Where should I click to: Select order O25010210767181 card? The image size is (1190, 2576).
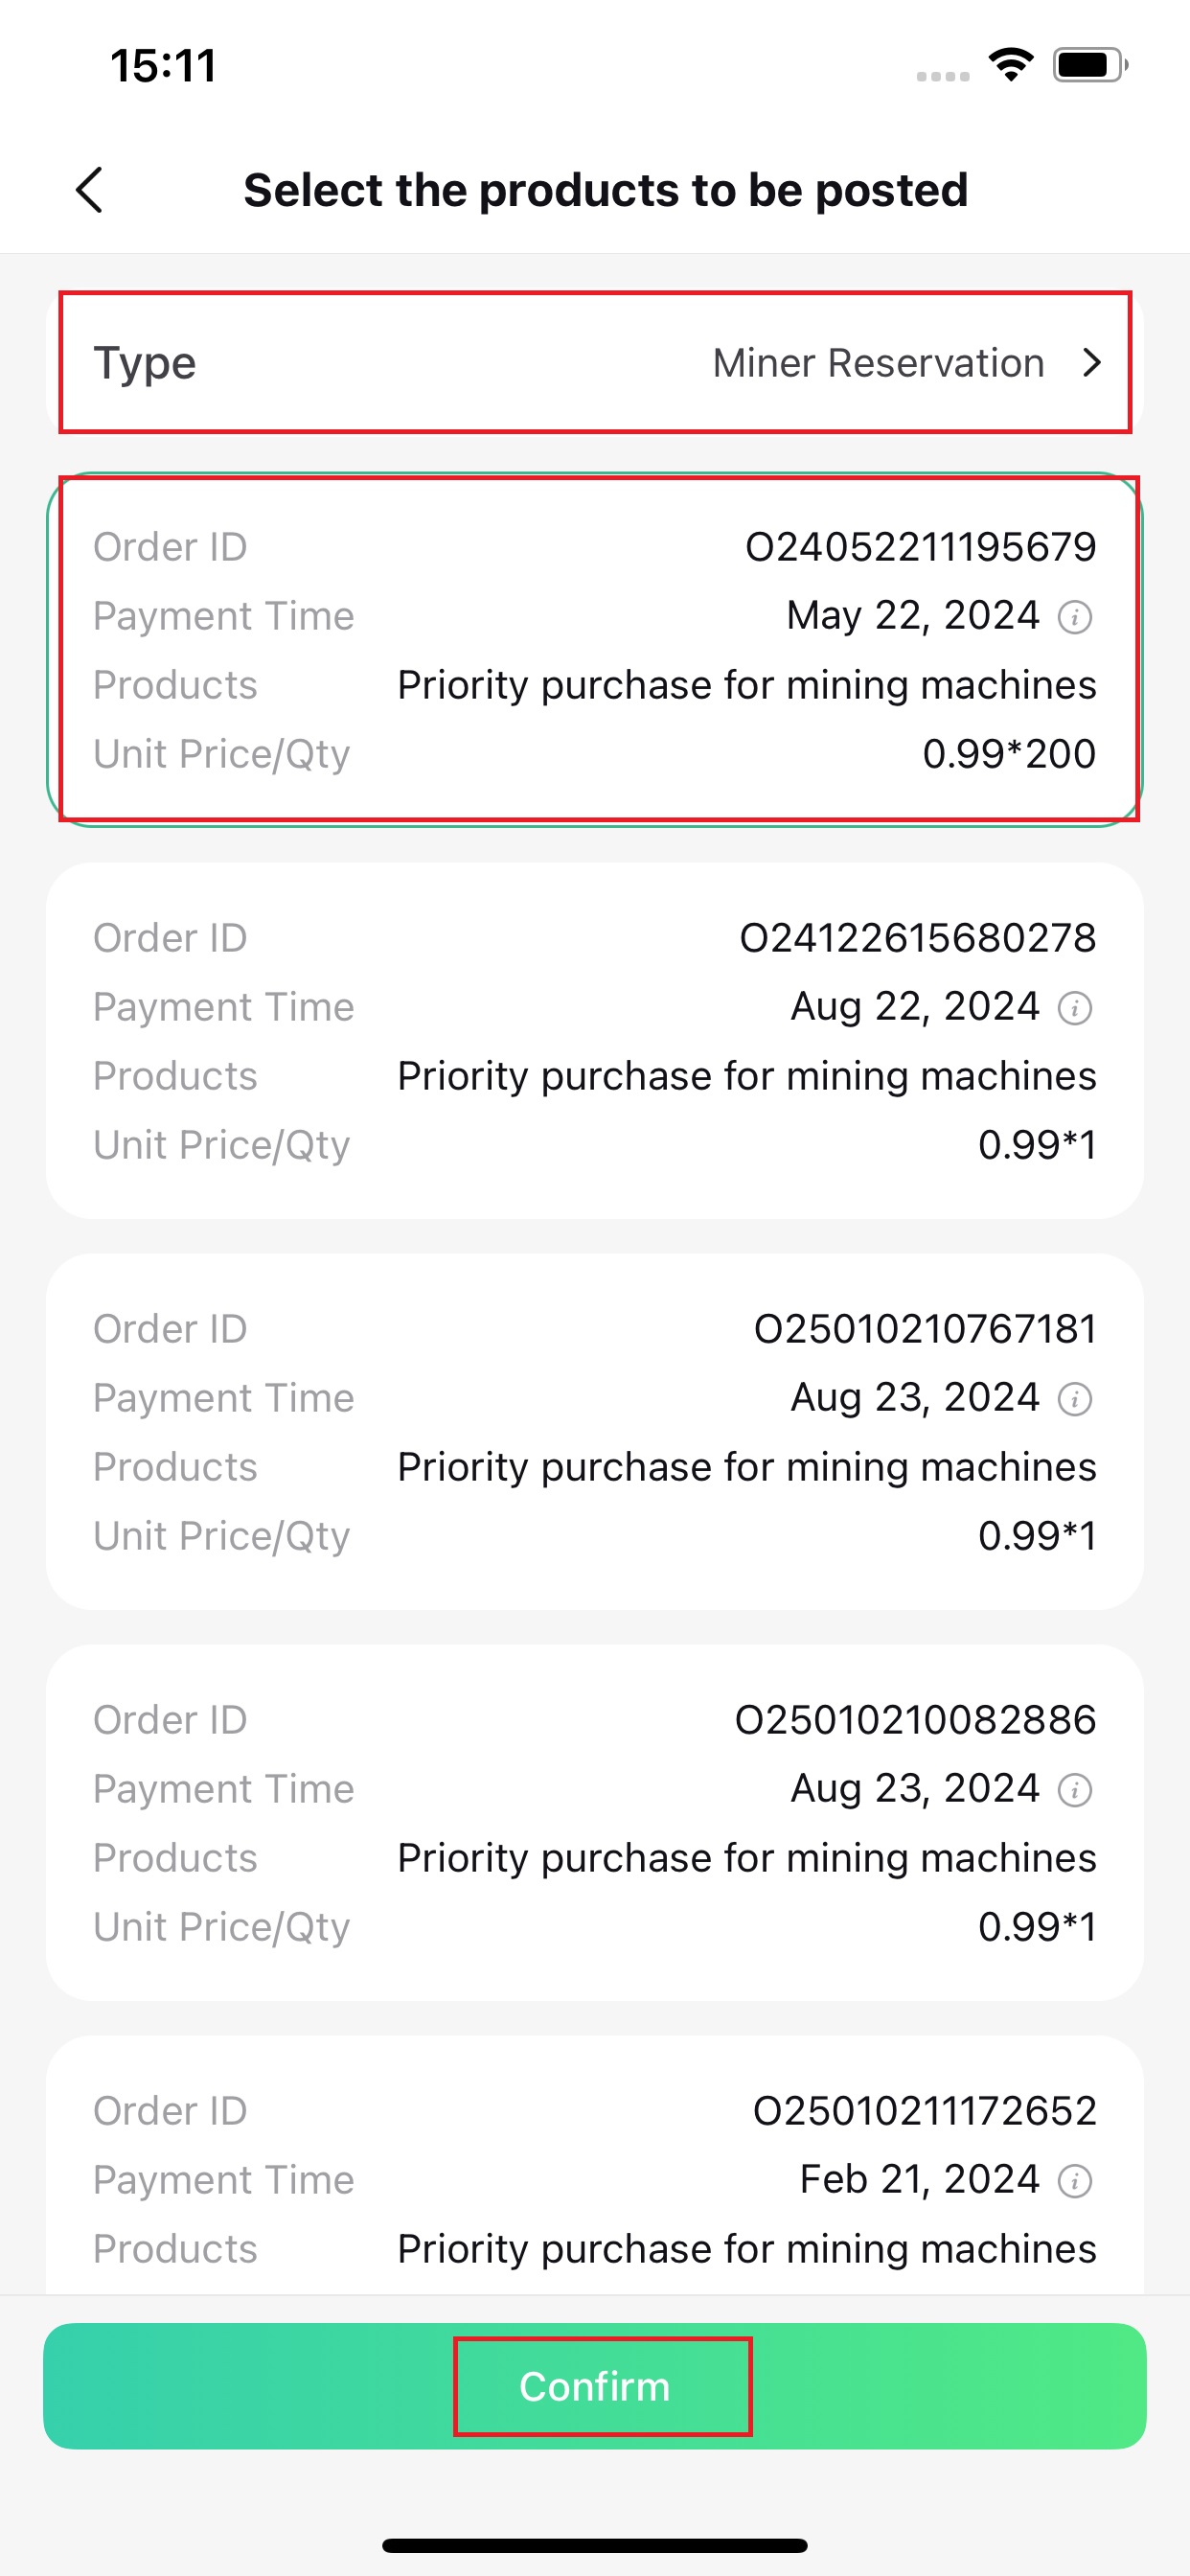pyautogui.click(x=595, y=1432)
